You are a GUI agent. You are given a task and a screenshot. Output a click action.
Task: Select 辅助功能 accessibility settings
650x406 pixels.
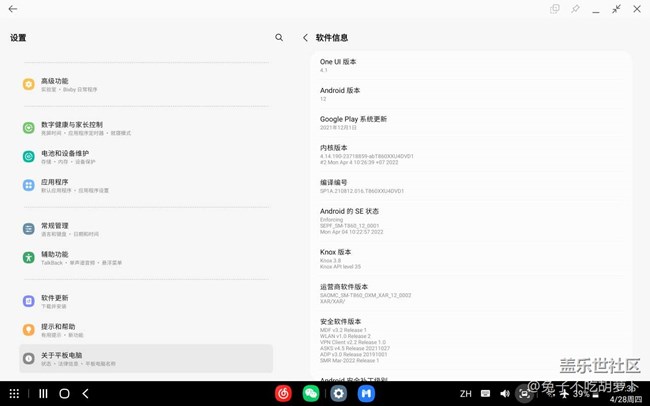point(55,258)
